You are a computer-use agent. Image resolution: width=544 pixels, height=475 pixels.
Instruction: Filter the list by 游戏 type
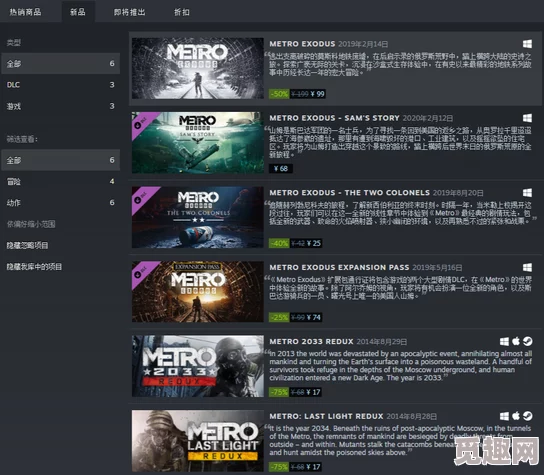click(61, 106)
